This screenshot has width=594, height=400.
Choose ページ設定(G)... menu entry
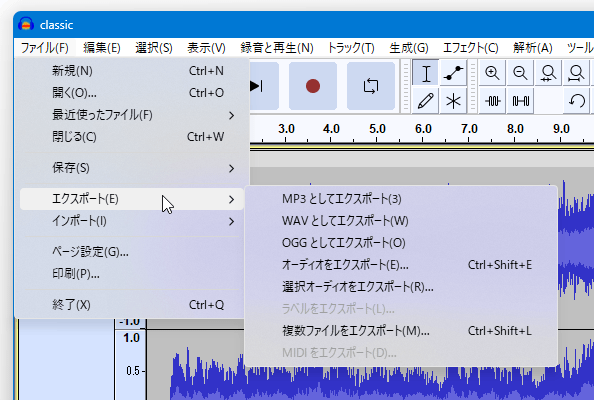click(131, 252)
